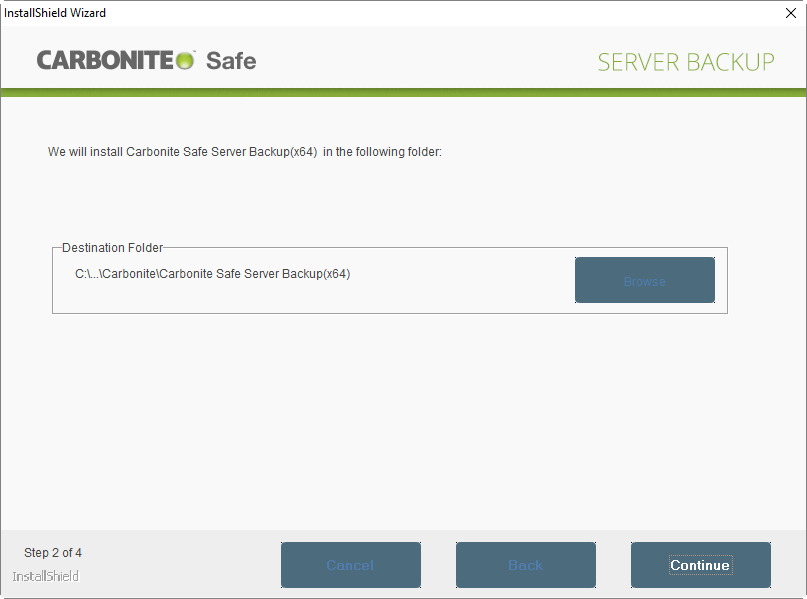Cancel the installation wizard
The image size is (807, 599).
click(350, 565)
